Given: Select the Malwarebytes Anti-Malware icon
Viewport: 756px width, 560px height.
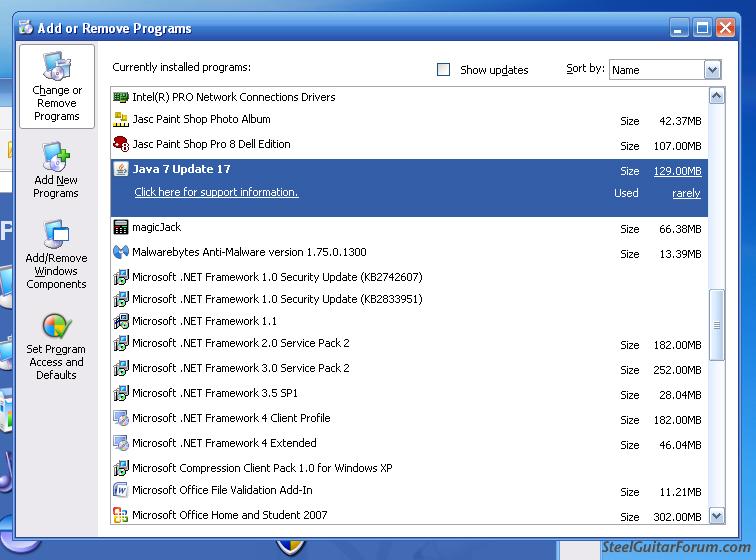Looking at the screenshot, I should tap(121, 252).
